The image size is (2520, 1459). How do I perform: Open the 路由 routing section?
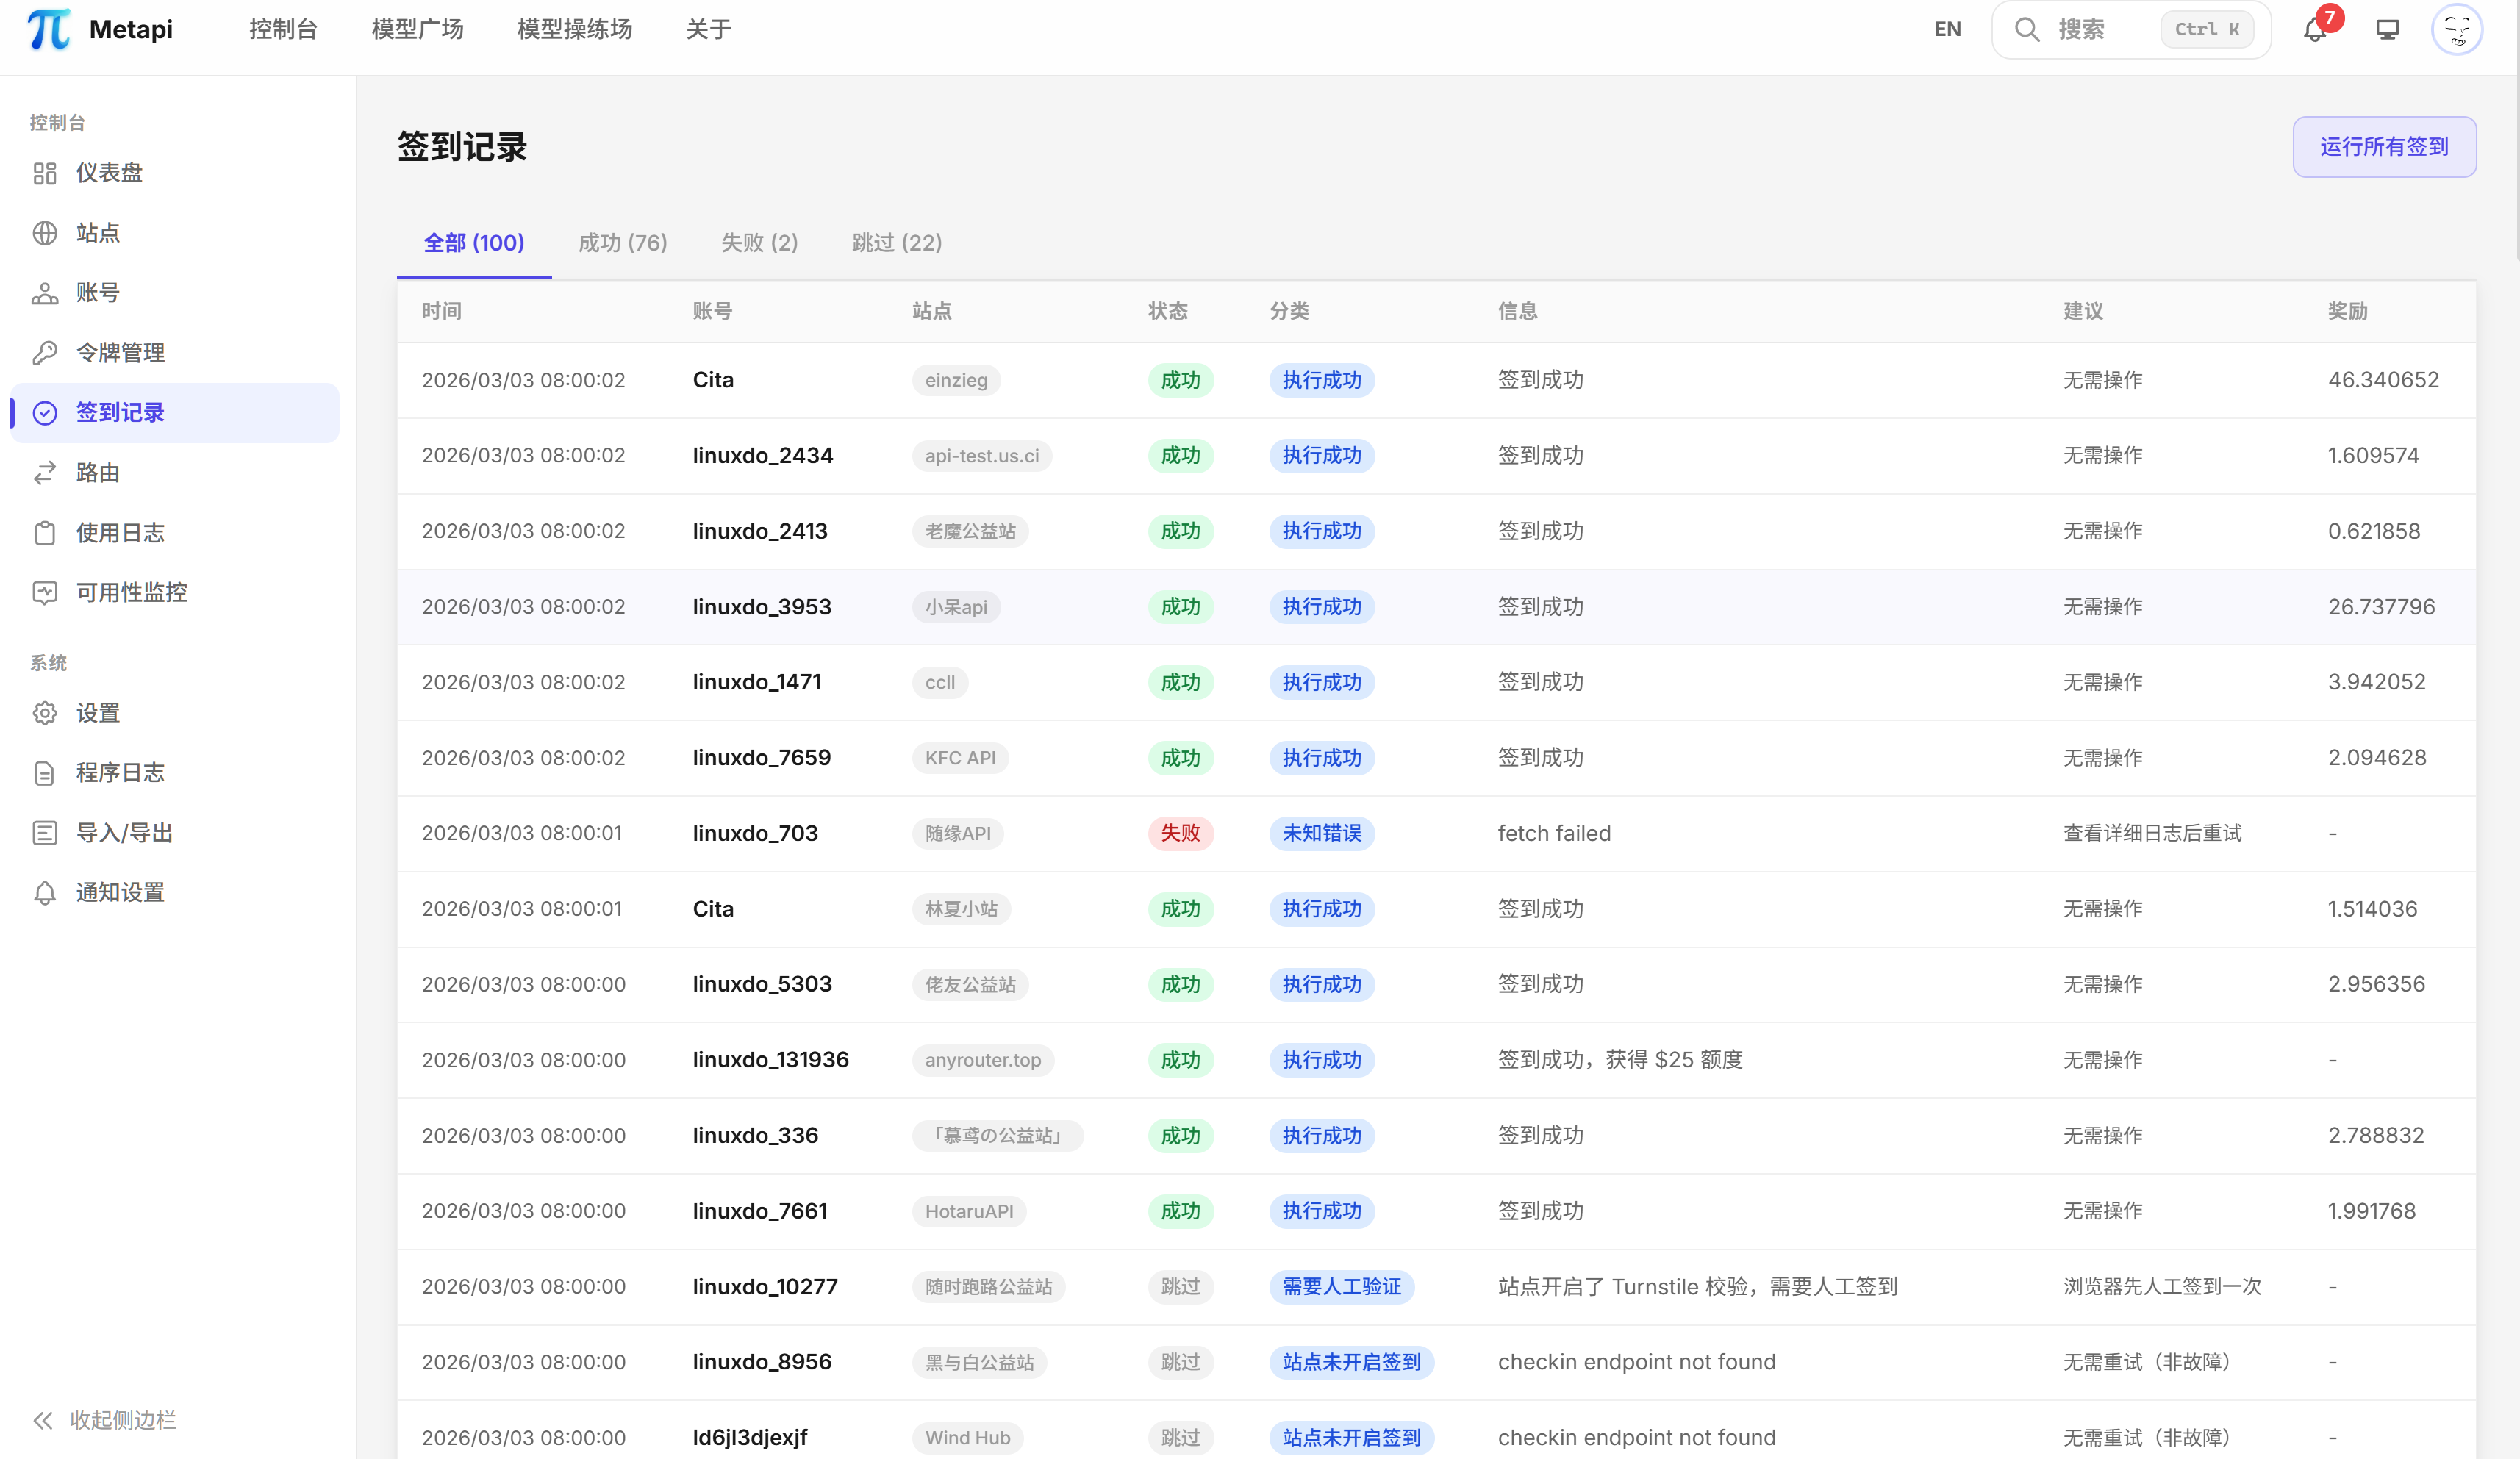pyautogui.click(x=99, y=472)
